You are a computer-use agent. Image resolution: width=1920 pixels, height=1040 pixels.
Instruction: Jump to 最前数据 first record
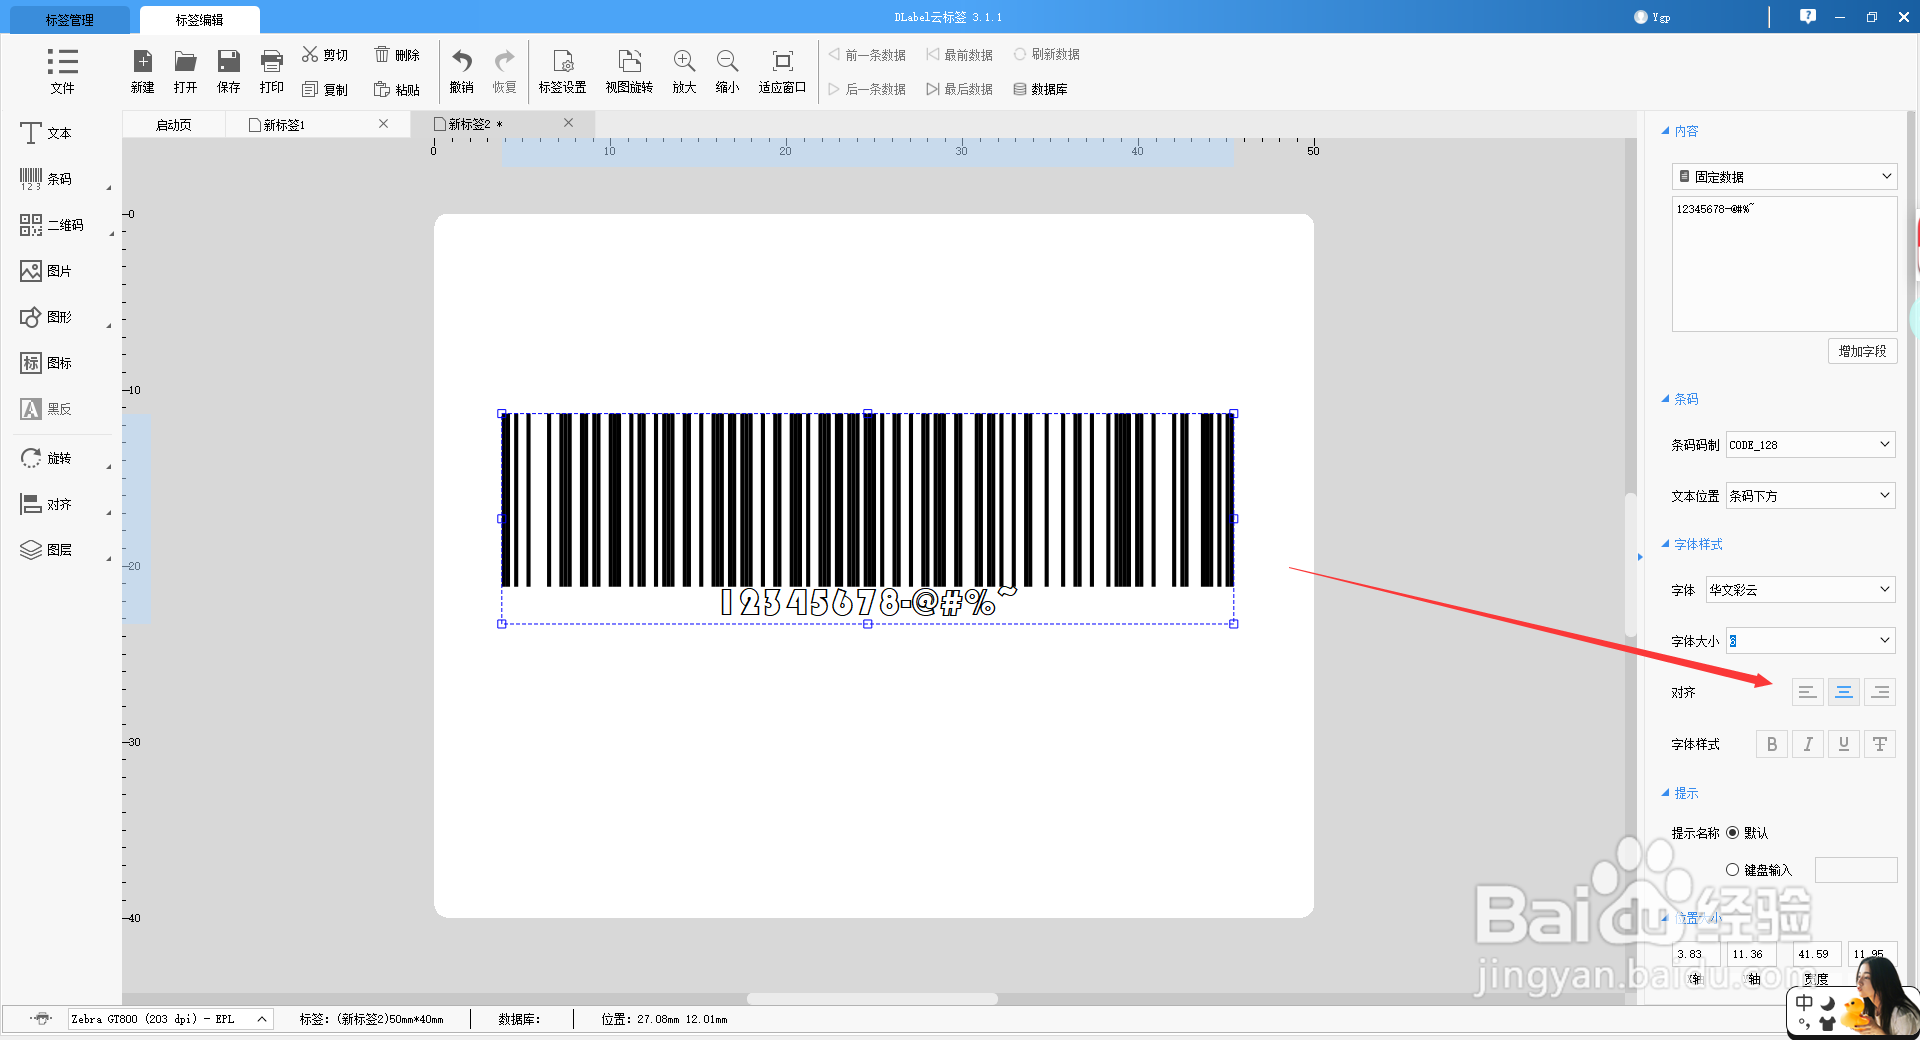(x=959, y=55)
